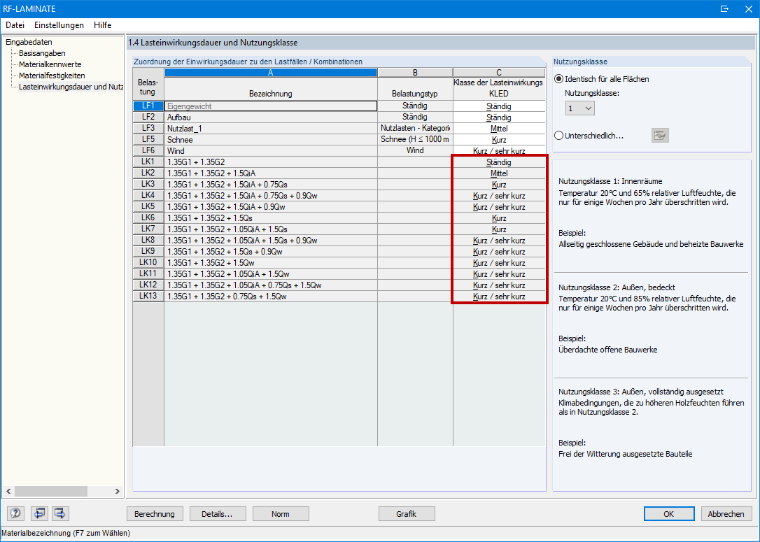Image resolution: width=760 pixels, height=542 pixels.
Task: Click the KLED 'Mittel' cell for LK2
Action: (499, 173)
